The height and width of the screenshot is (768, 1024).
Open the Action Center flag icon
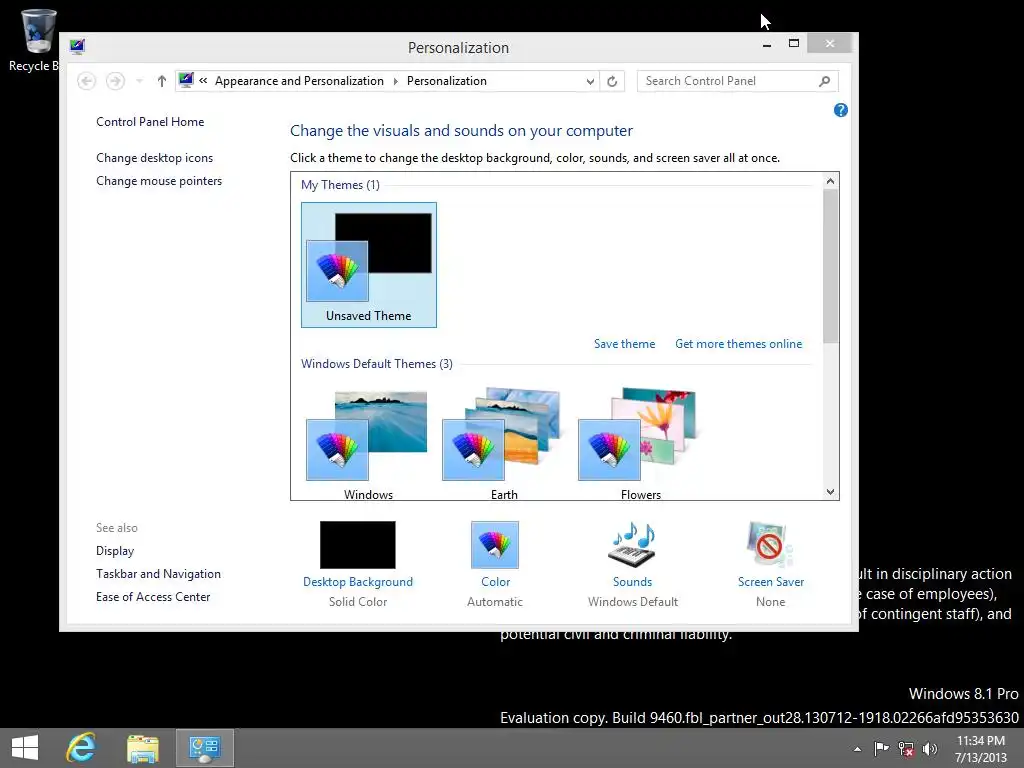tap(881, 748)
